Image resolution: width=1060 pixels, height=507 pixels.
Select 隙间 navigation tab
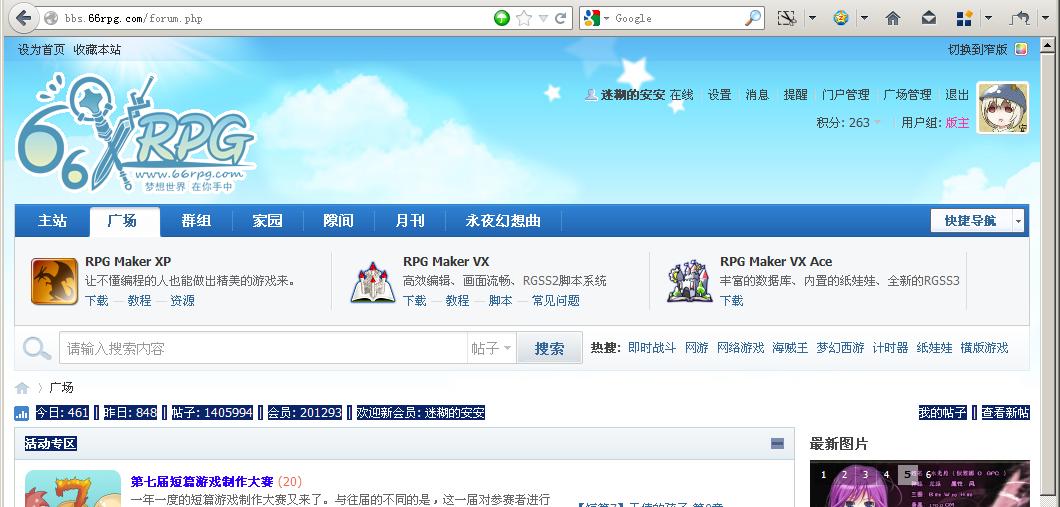pyautogui.click(x=339, y=220)
